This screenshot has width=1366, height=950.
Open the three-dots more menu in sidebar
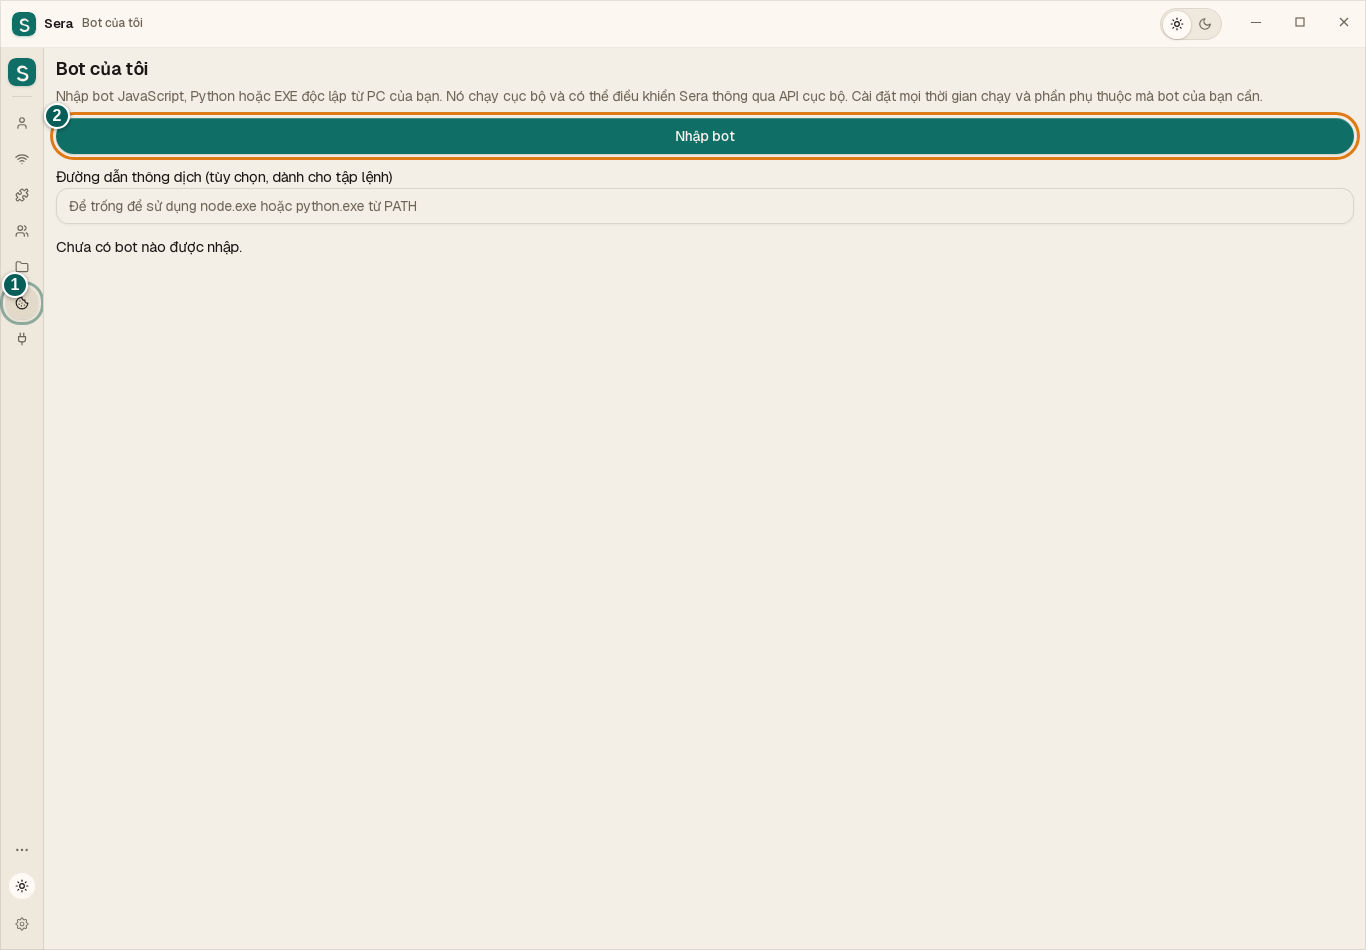[x=22, y=850]
